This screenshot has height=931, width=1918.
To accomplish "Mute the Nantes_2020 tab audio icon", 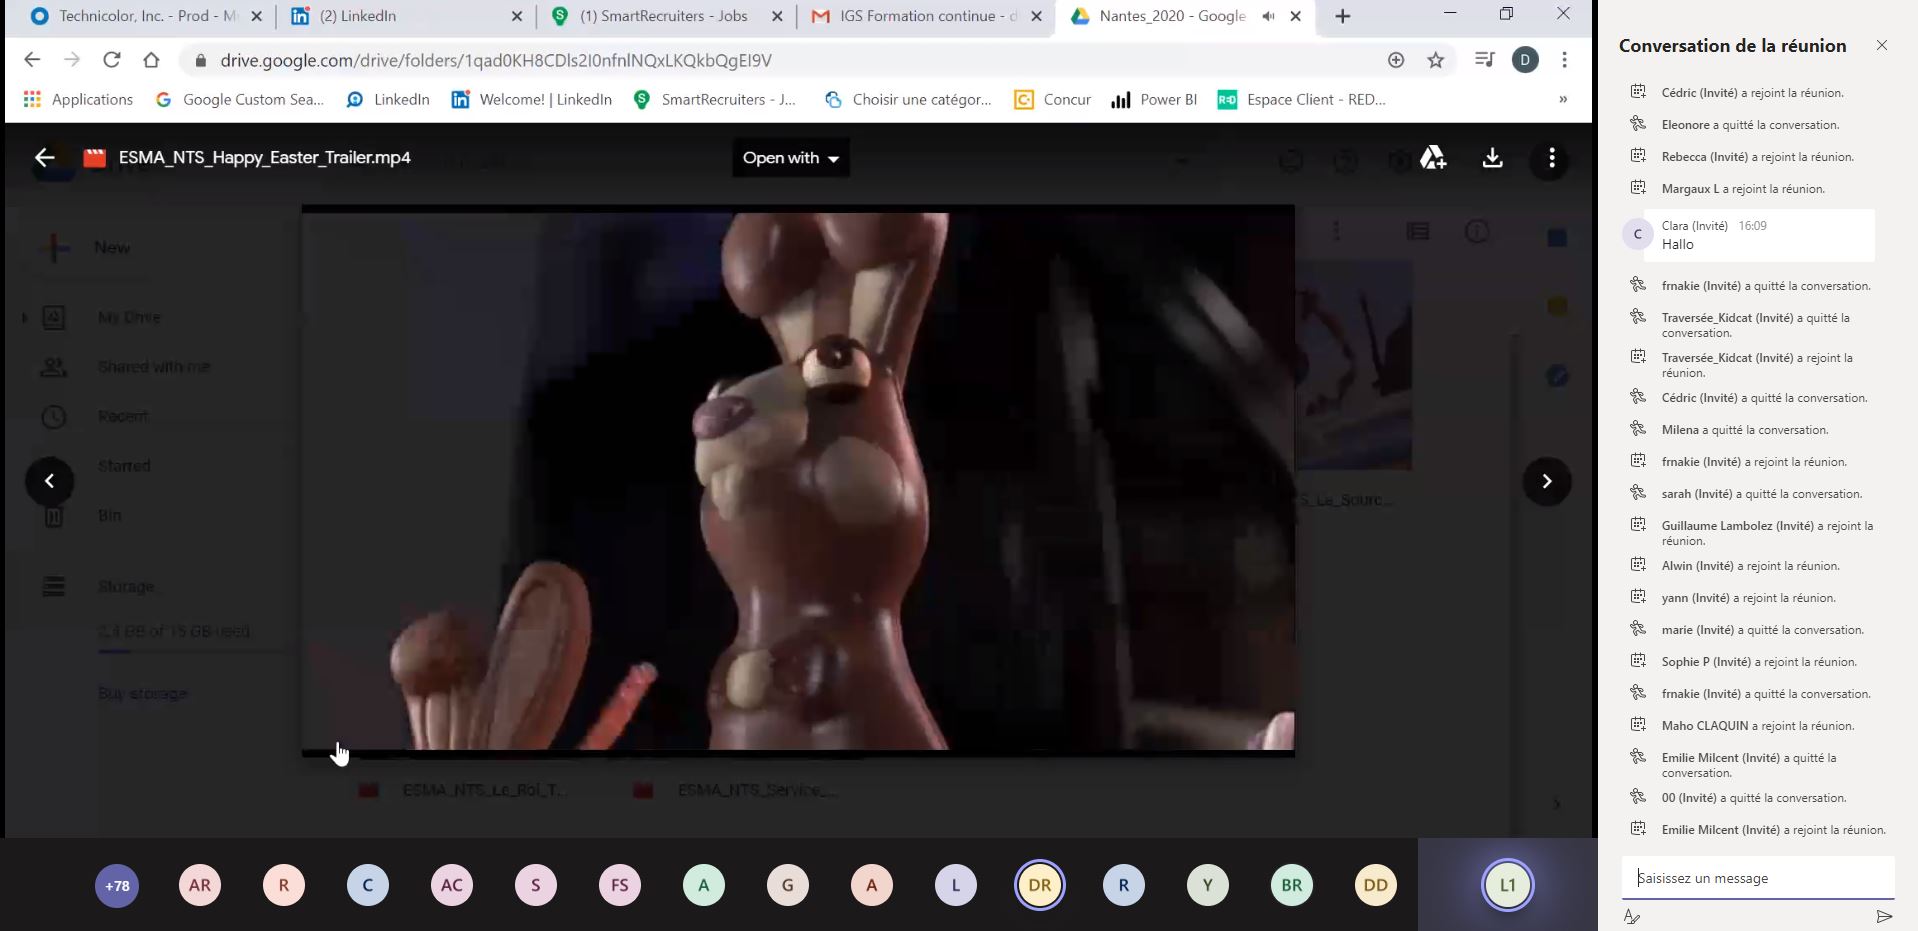I will [x=1268, y=16].
